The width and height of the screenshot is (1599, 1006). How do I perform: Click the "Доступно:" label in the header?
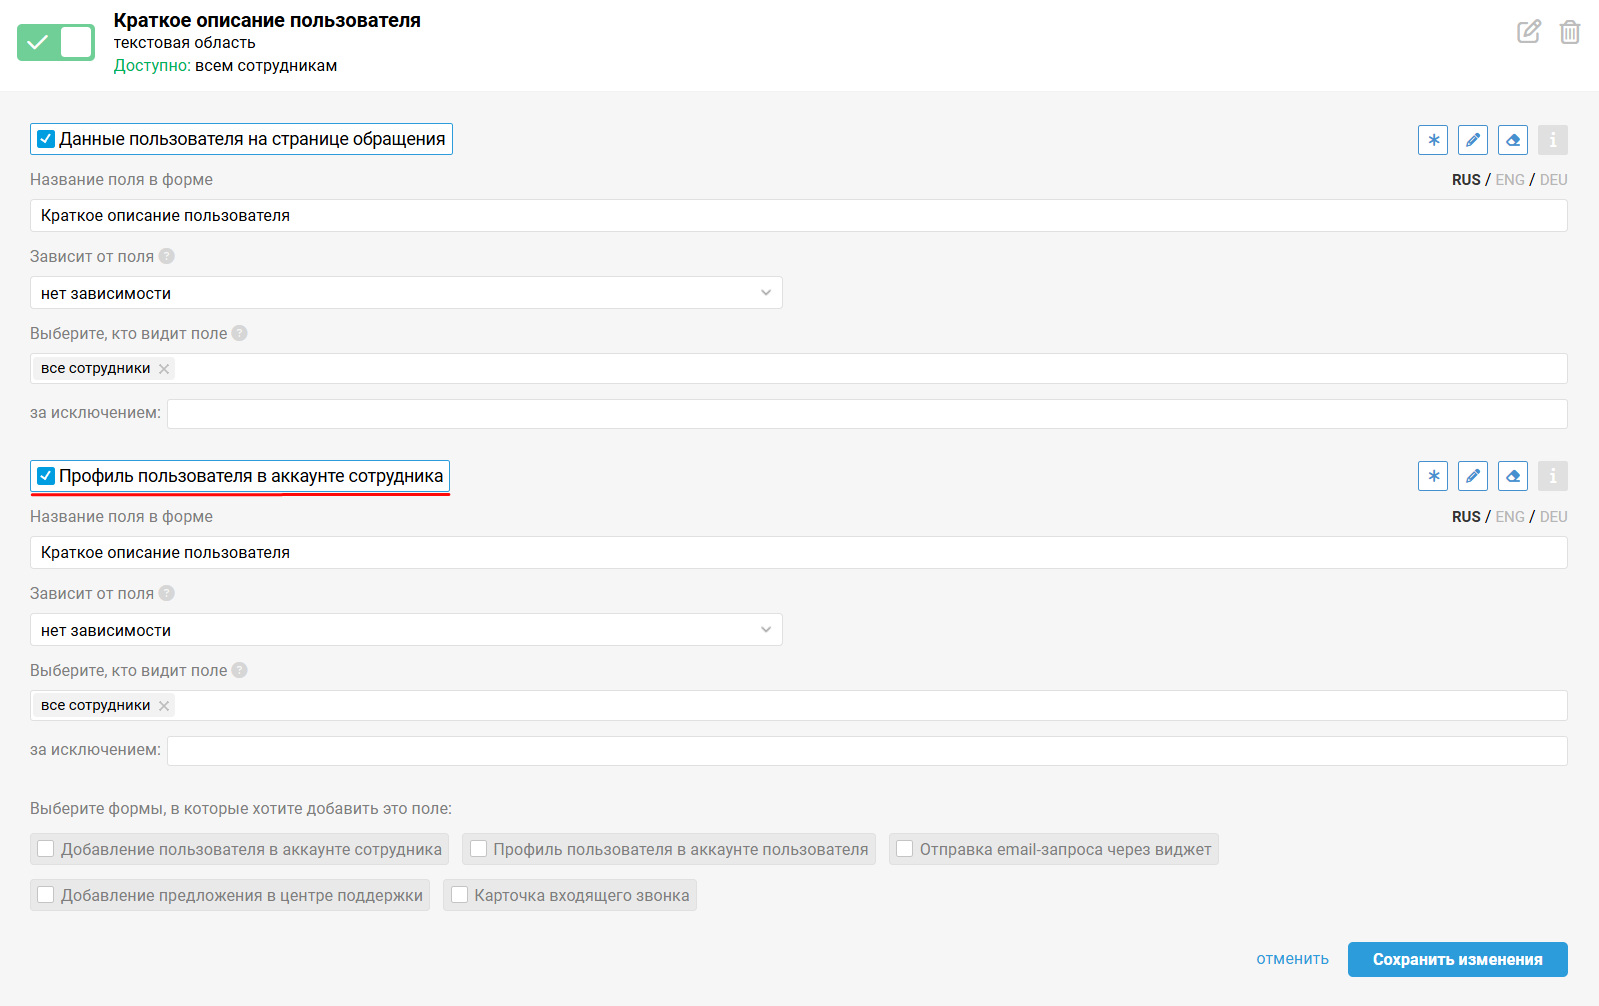pos(152,66)
